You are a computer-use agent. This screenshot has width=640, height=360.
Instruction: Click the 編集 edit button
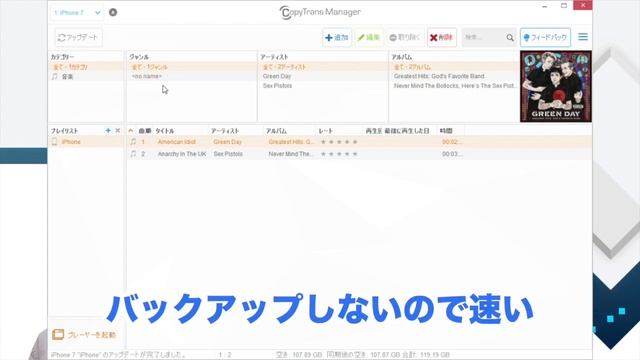369,38
